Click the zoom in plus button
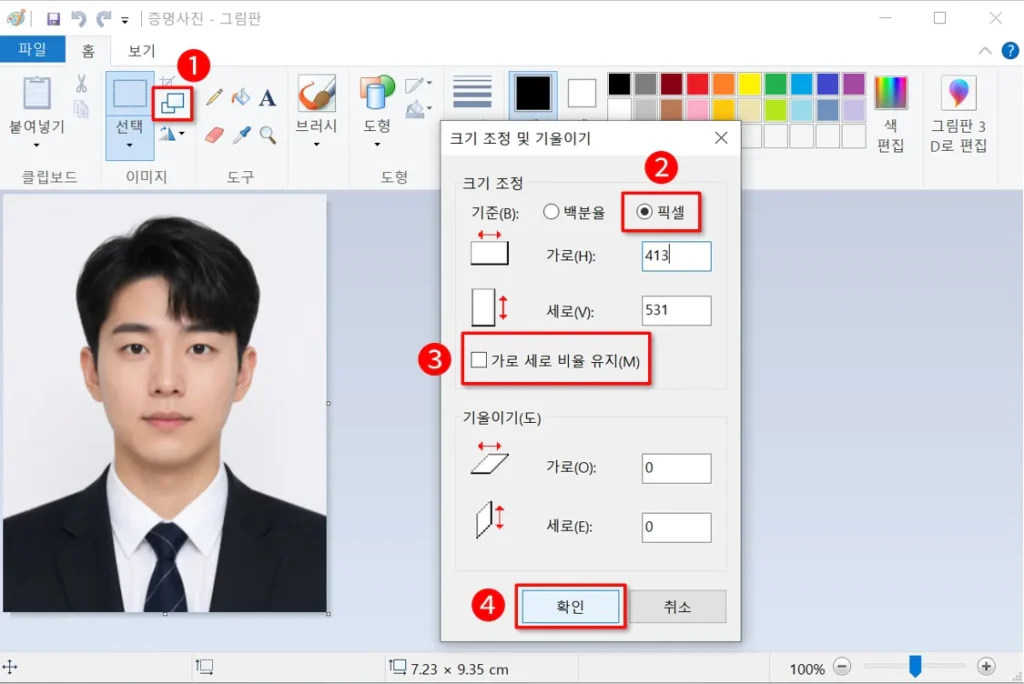This screenshot has width=1024, height=684. click(986, 666)
